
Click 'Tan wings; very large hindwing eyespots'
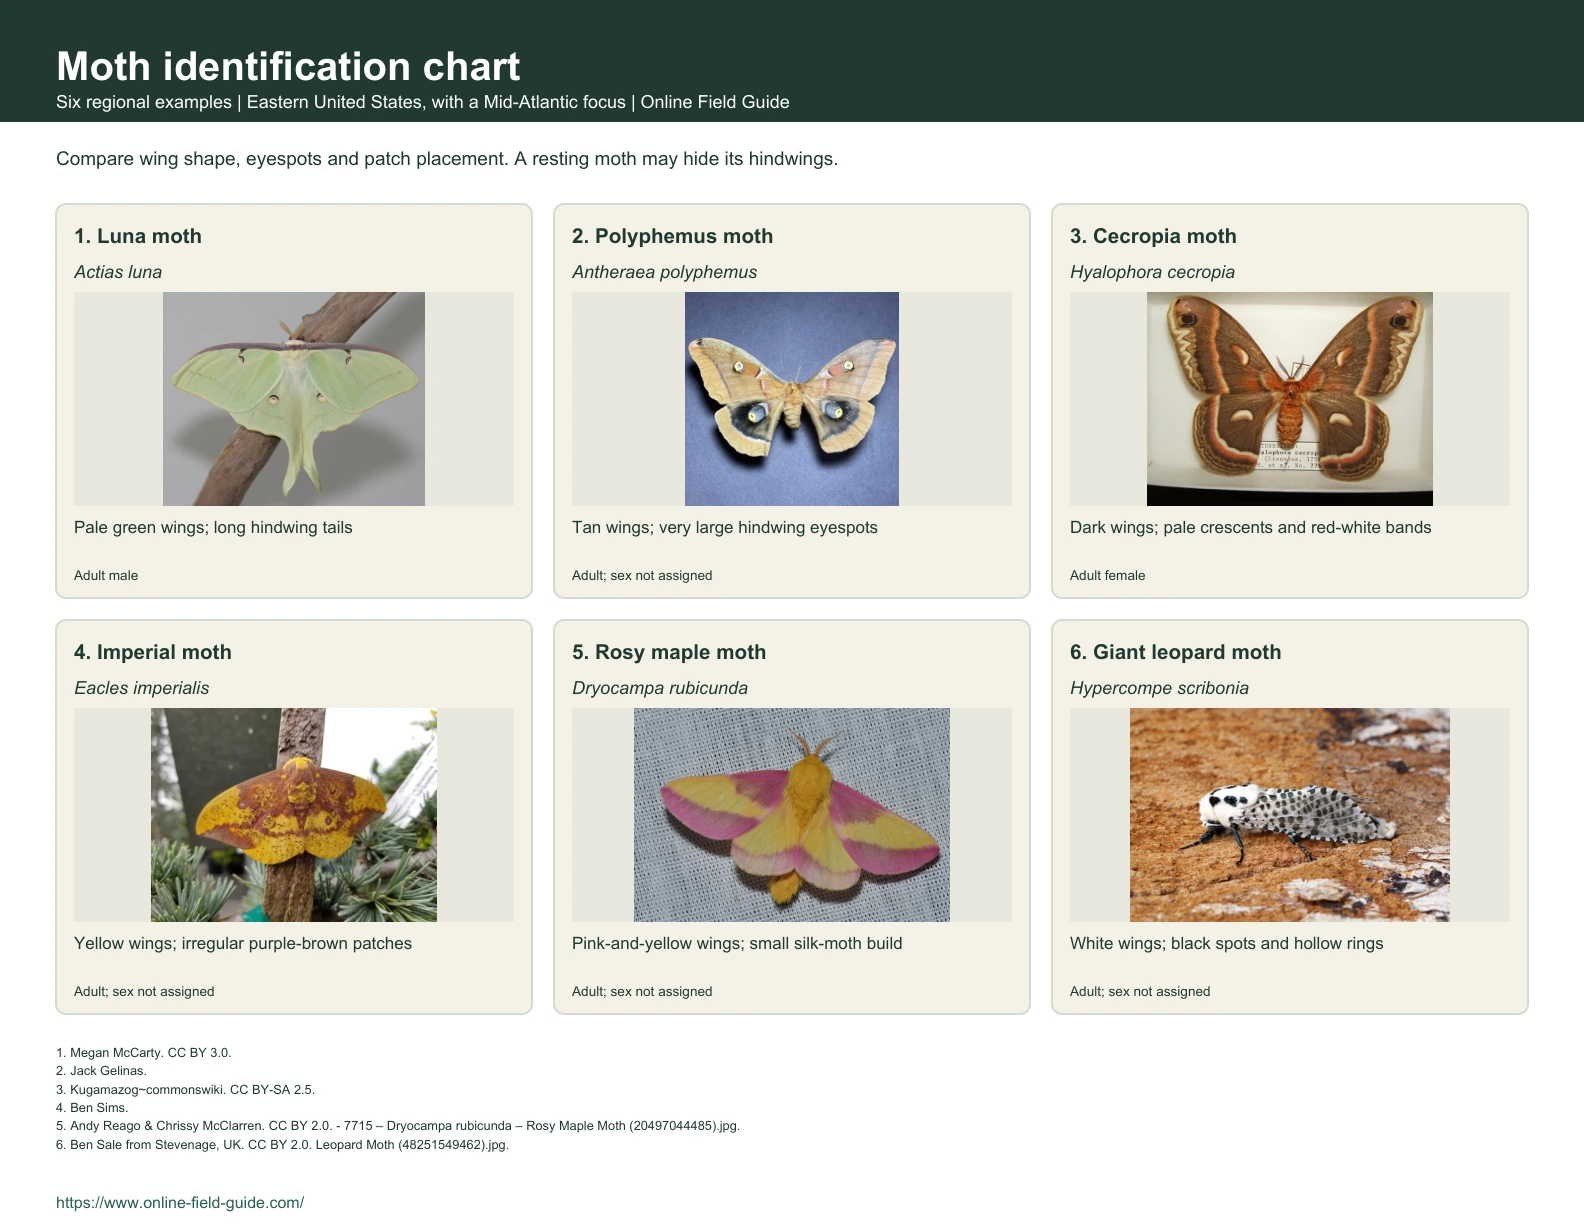725,527
